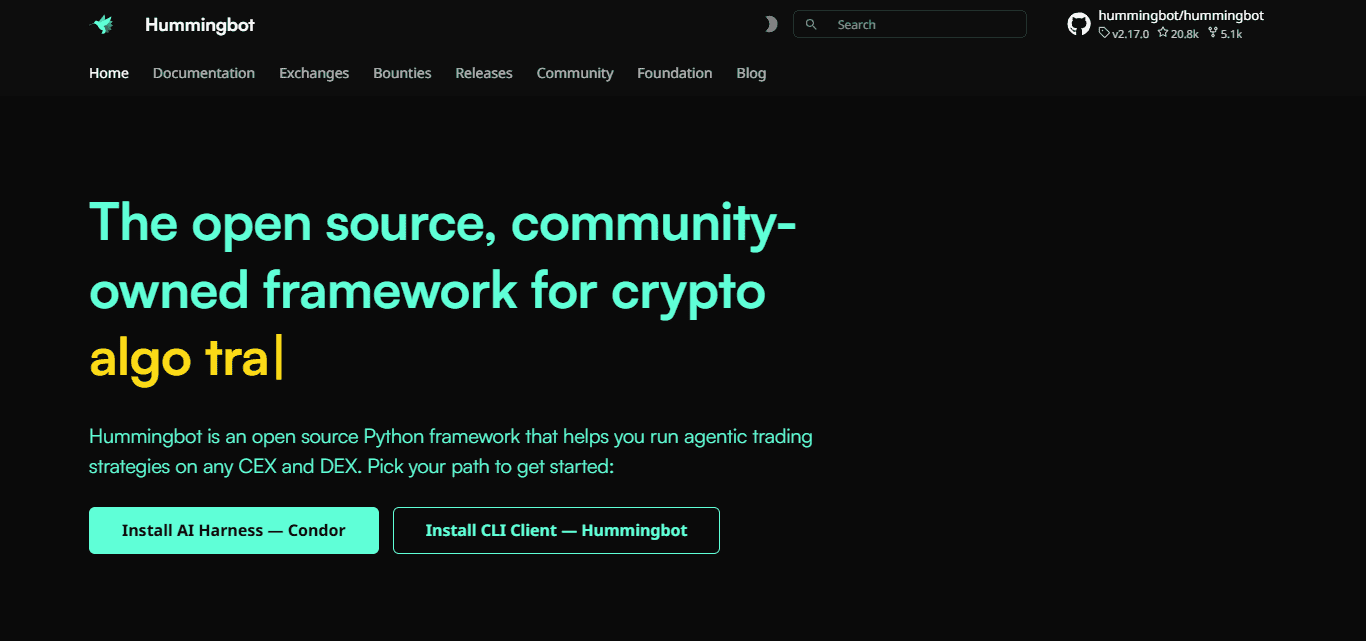Go to the Blog tab
Viewport: 1366px width, 641px height.
click(x=751, y=73)
